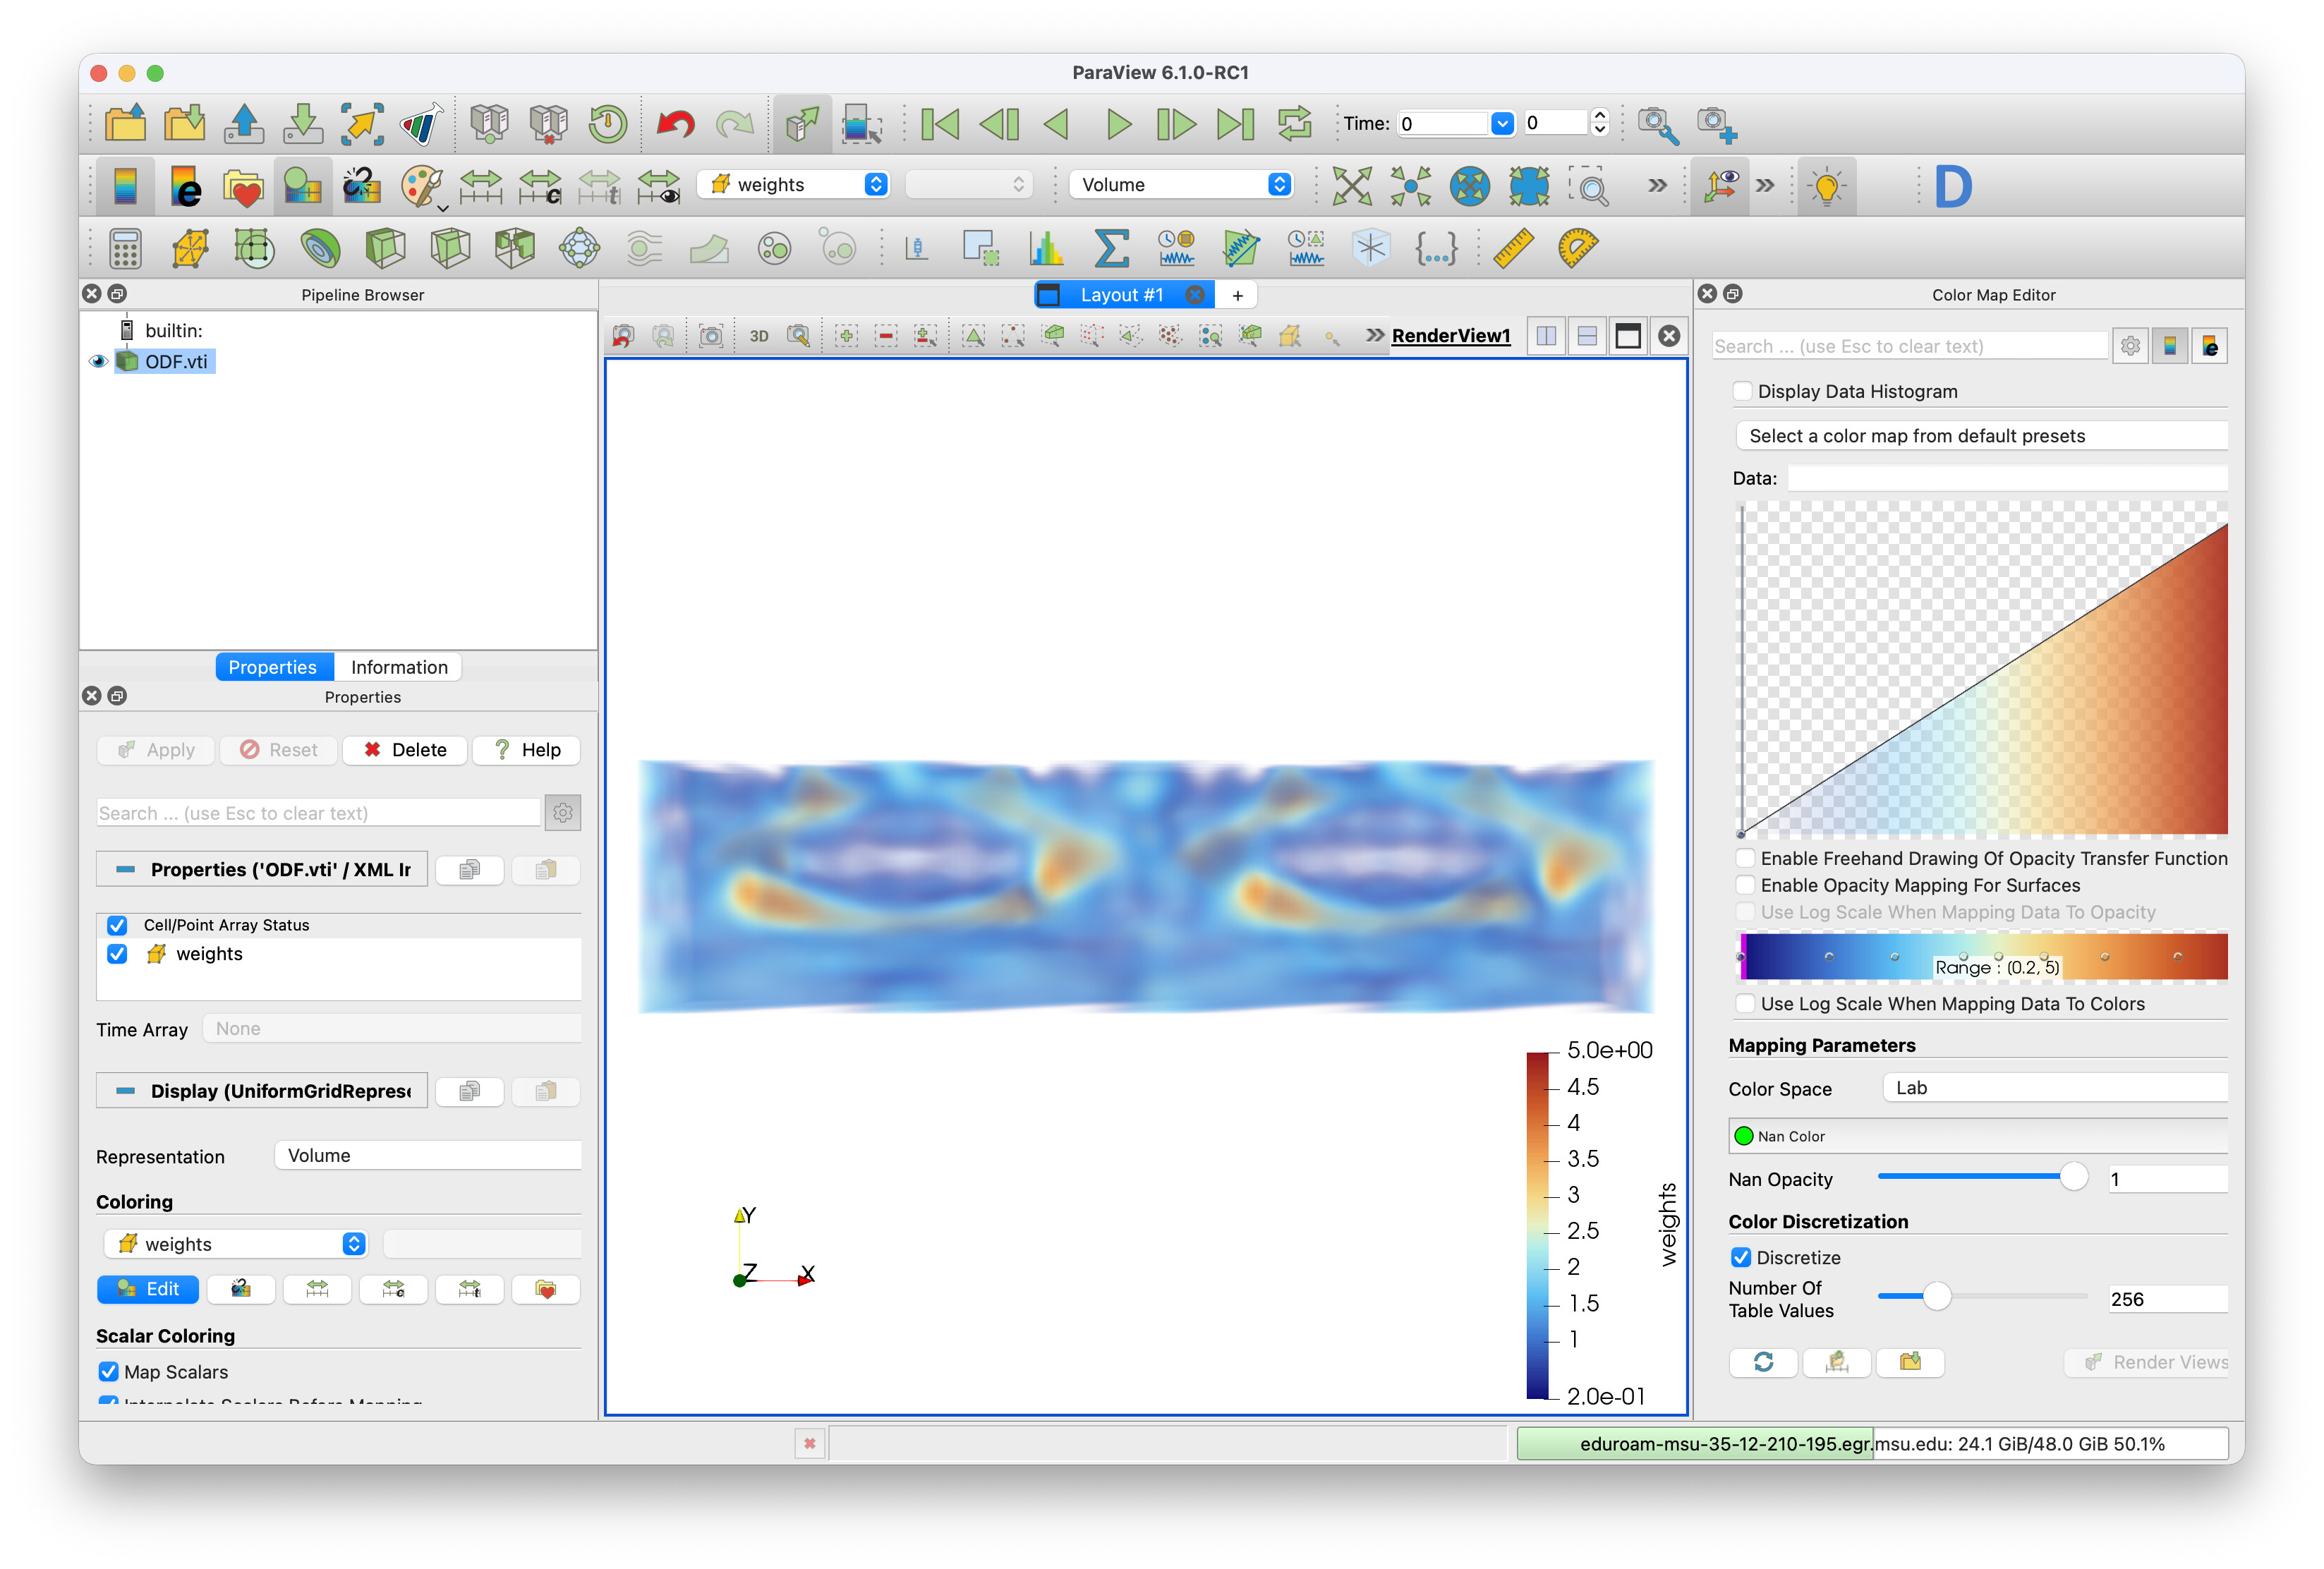The image size is (2324, 1569).
Task: Uncheck the Discretize checkbox
Action: coord(1741,1257)
